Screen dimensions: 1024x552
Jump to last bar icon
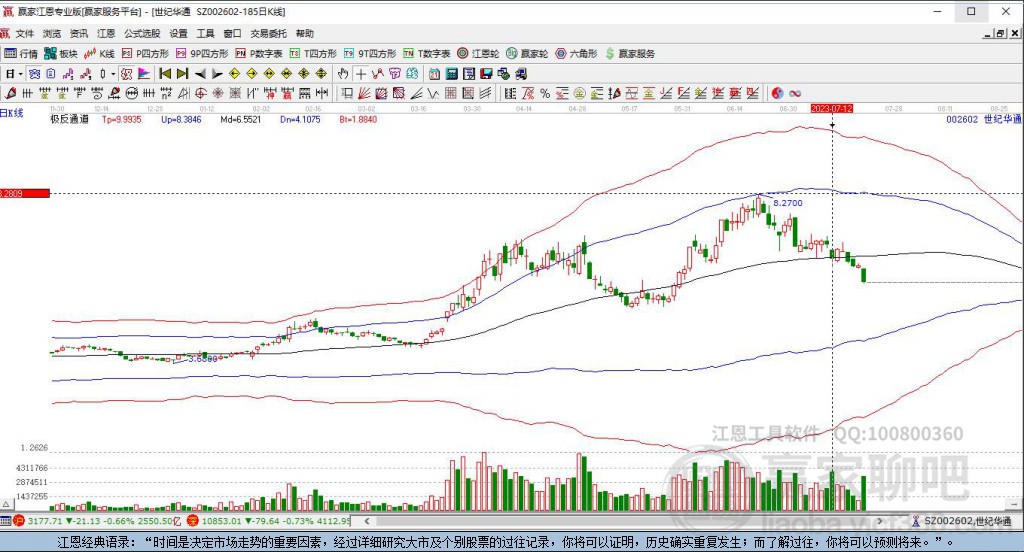click(182, 74)
